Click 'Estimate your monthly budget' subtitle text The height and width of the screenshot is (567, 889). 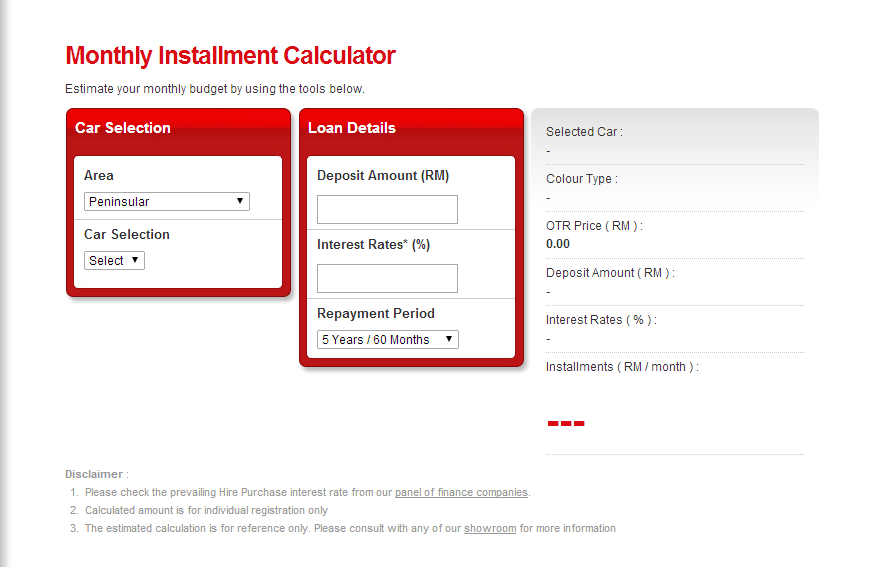(214, 88)
